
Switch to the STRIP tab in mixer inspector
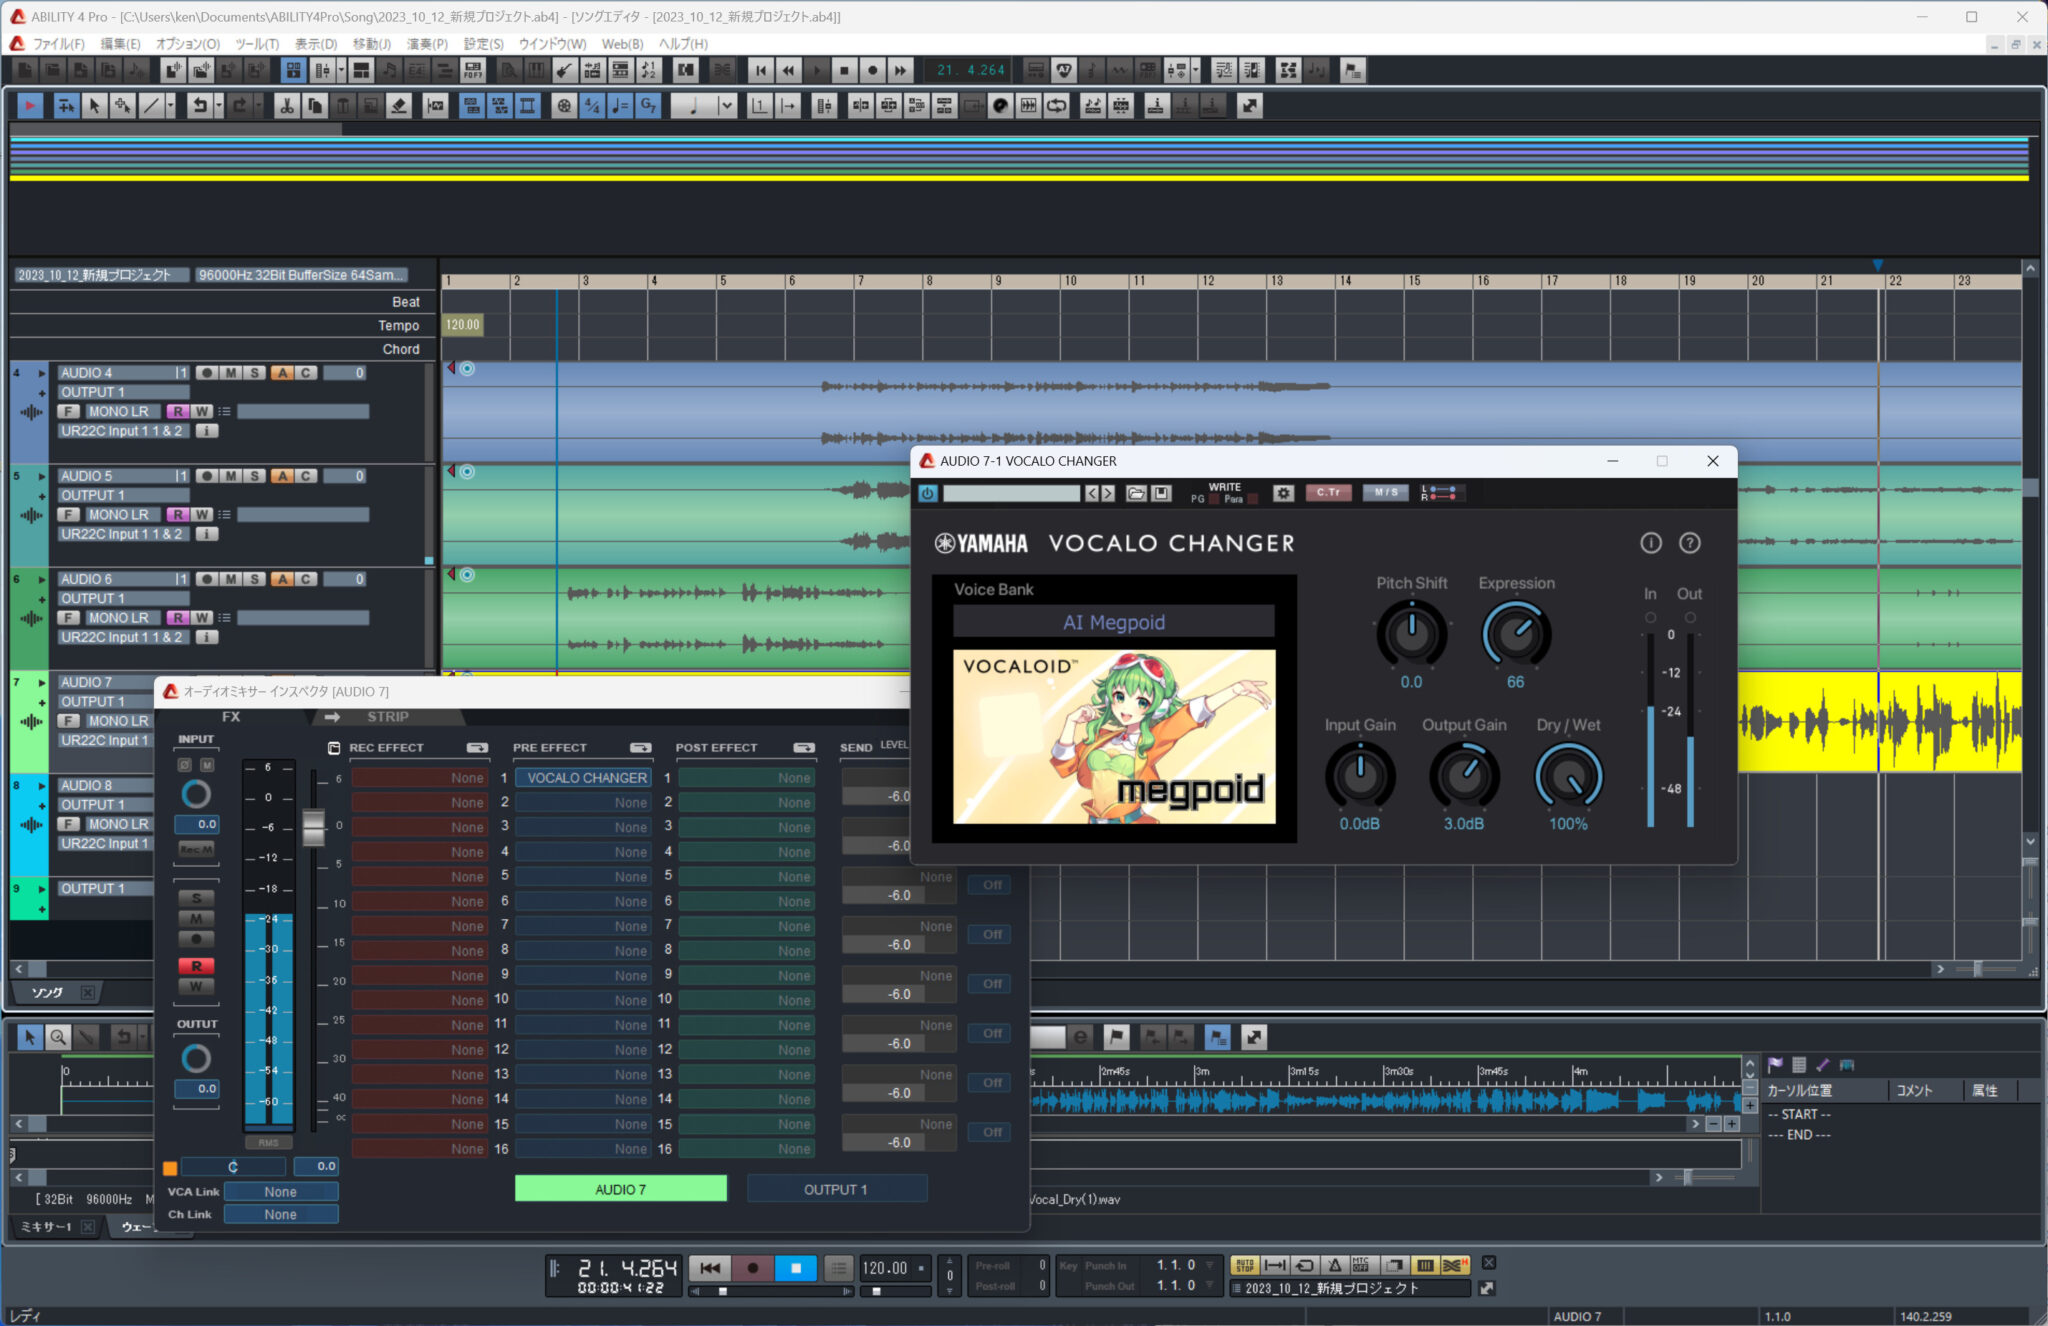387,716
